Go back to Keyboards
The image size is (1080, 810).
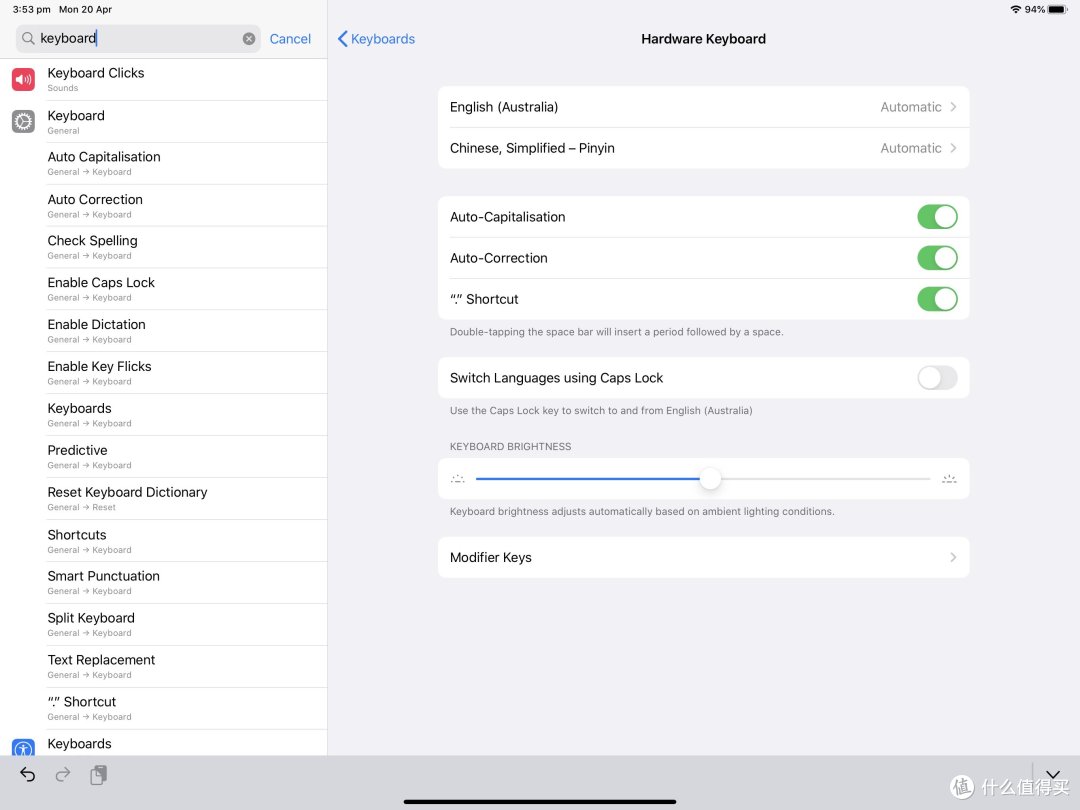click(376, 39)
